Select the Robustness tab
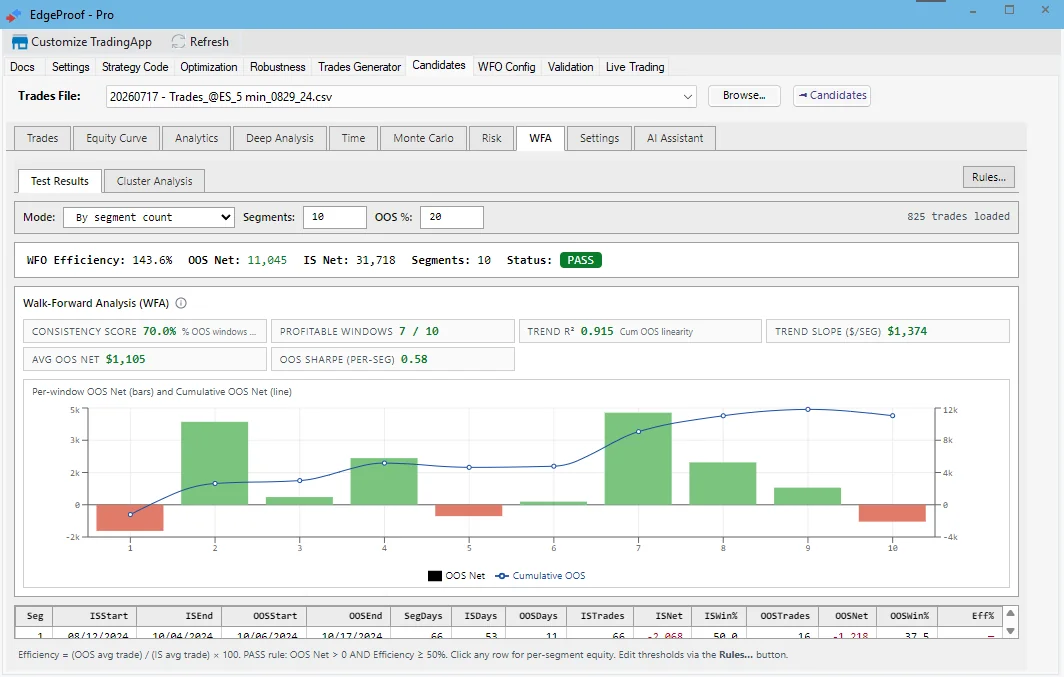Image resolution: width=1064 pixels, height=677 pixels. coord(278,66)
